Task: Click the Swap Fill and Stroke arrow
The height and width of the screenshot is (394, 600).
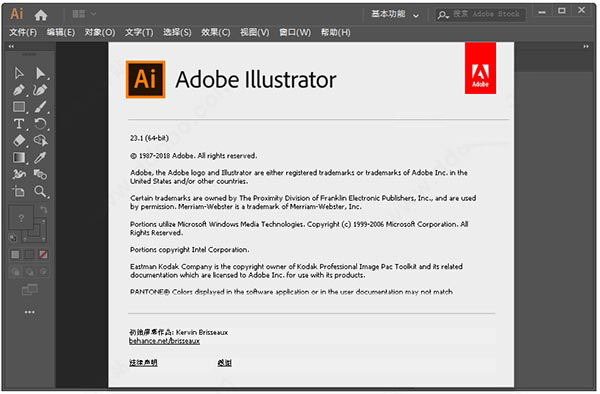Action: 44,210
